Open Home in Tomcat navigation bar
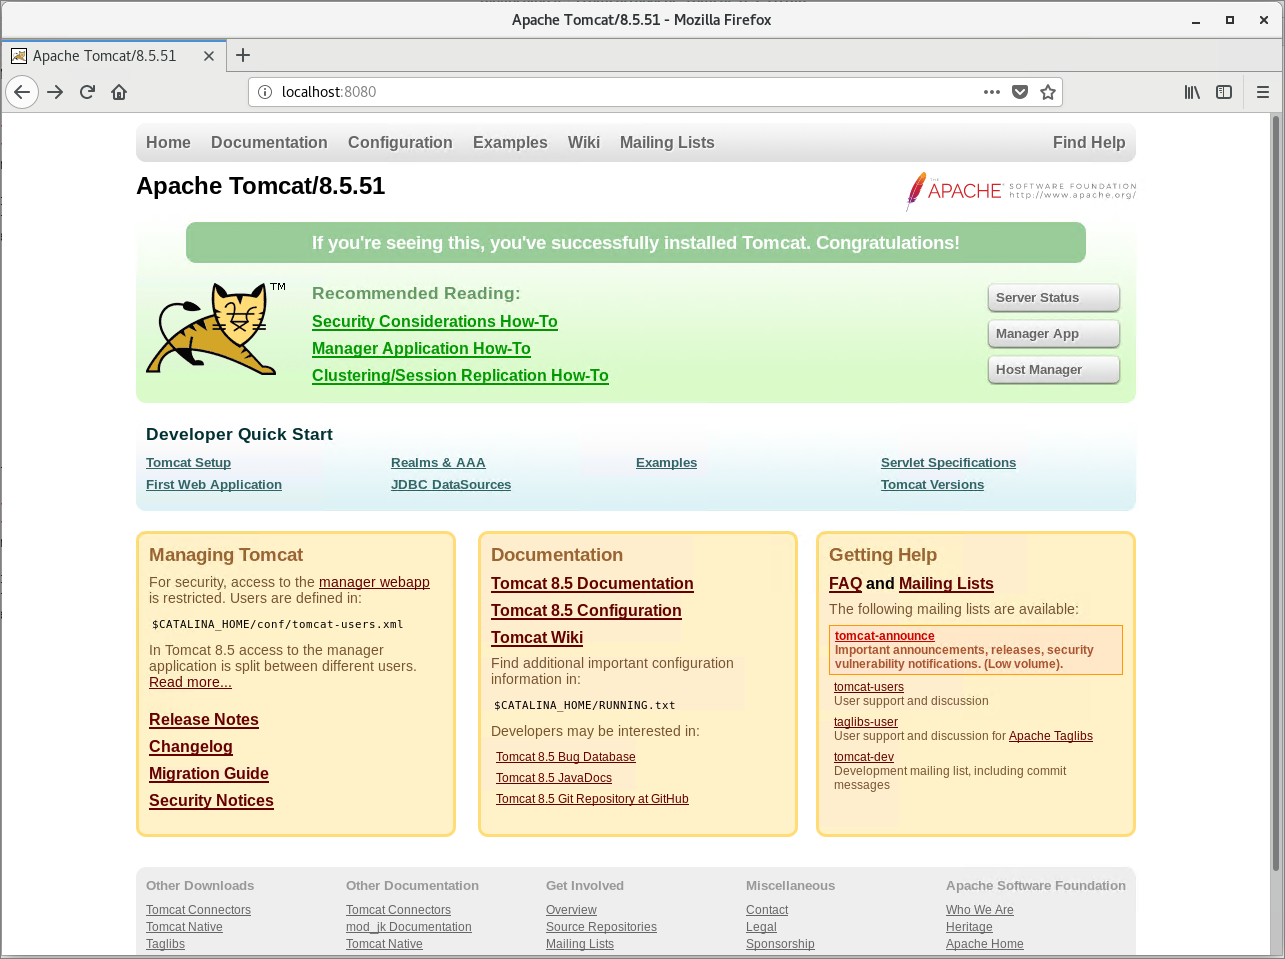Screen dimensions: 1285x959 point(168,143)
